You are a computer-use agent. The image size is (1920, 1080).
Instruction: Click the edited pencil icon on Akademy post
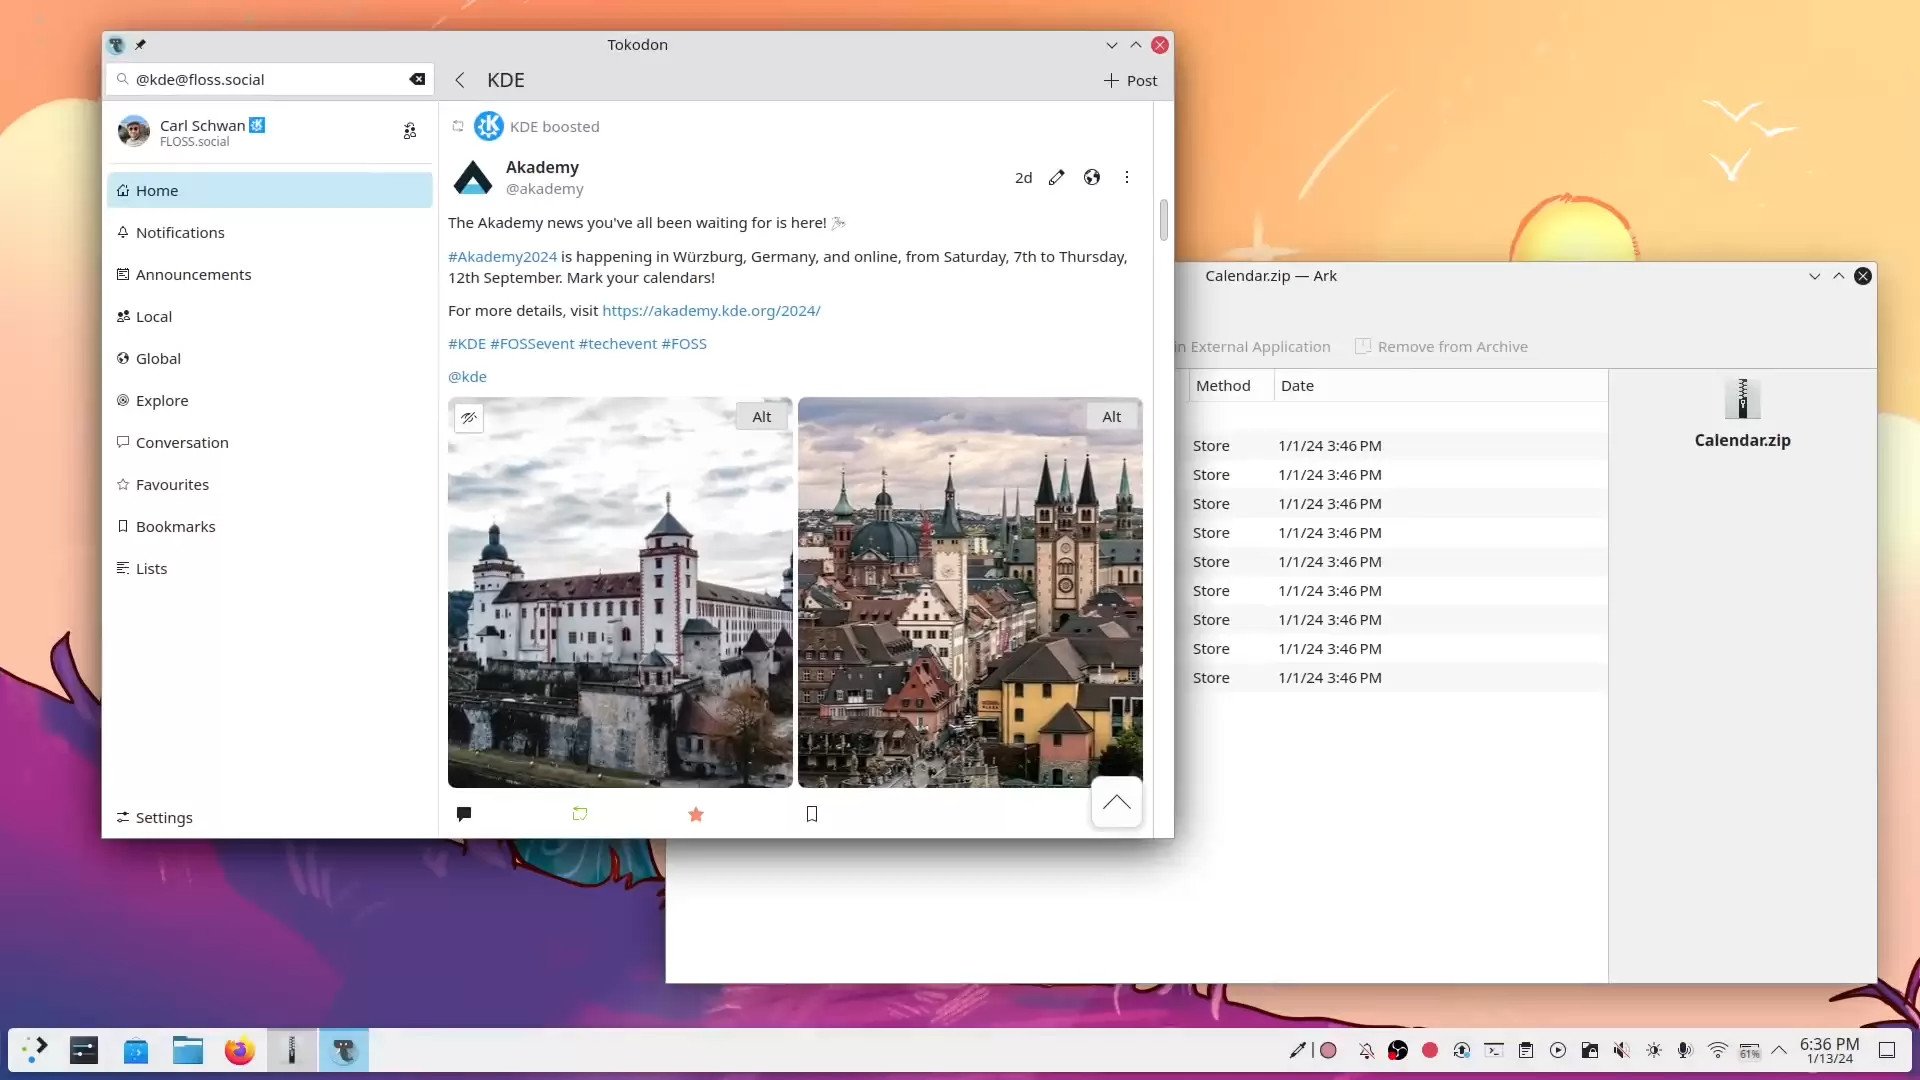(1057, 177)
